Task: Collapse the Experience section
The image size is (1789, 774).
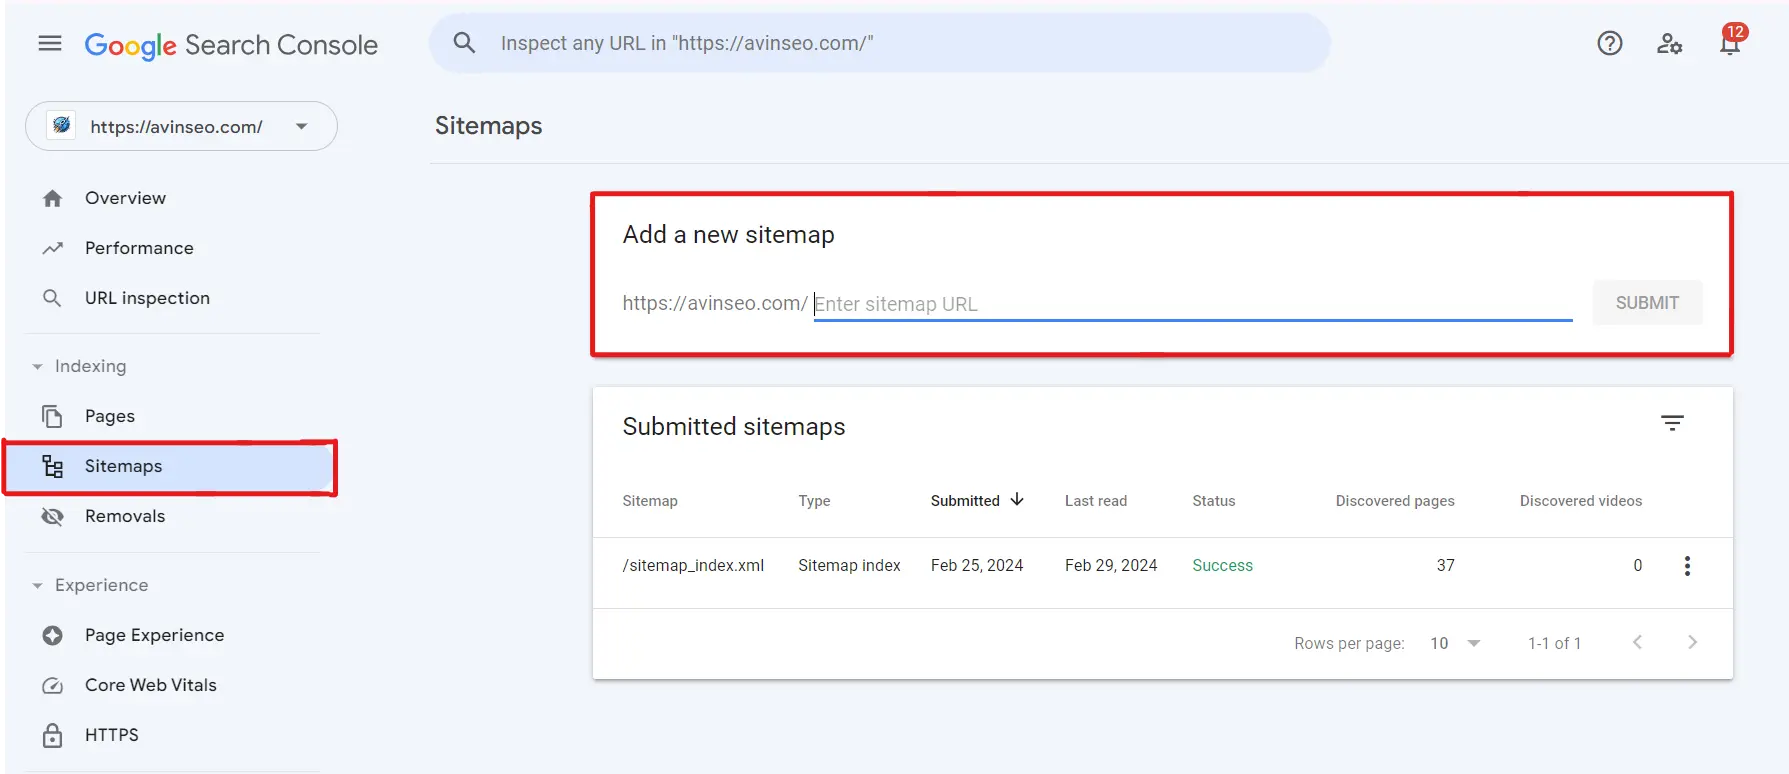Action: (37, 586)
